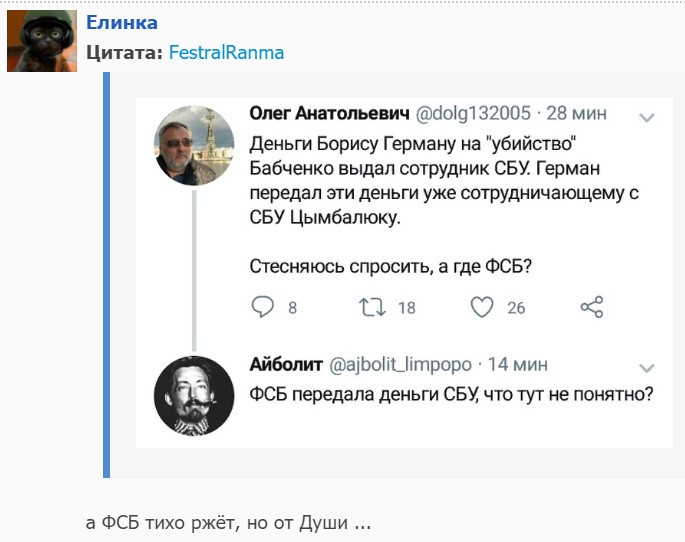Click the reply speech bubble icon
Screen dimensions: 685x542
click(262, 307)
